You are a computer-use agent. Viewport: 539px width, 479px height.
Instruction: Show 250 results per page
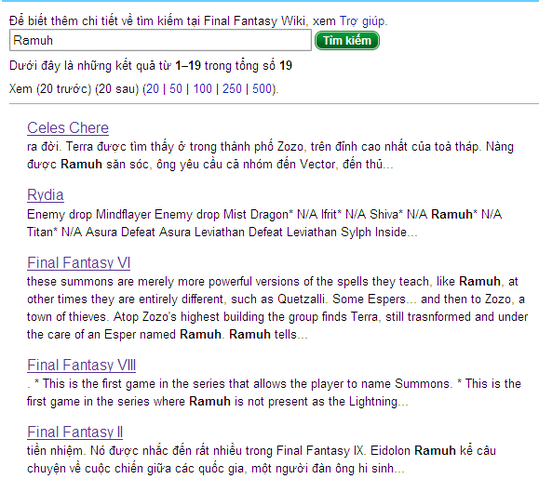click(232, 89)
